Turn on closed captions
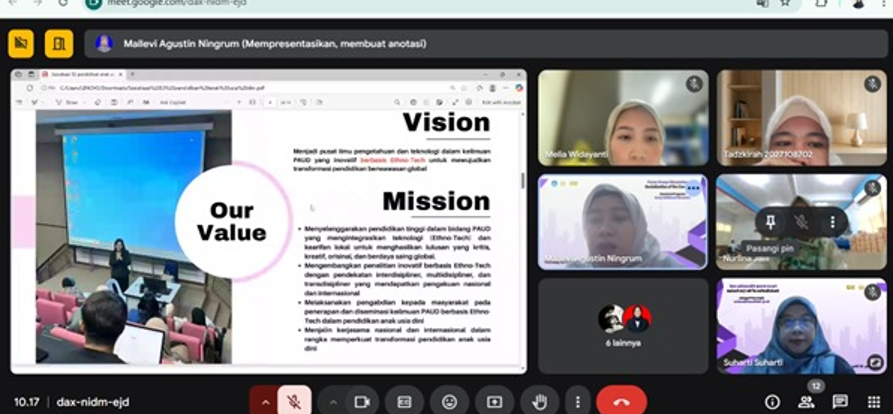 [404, 401]
